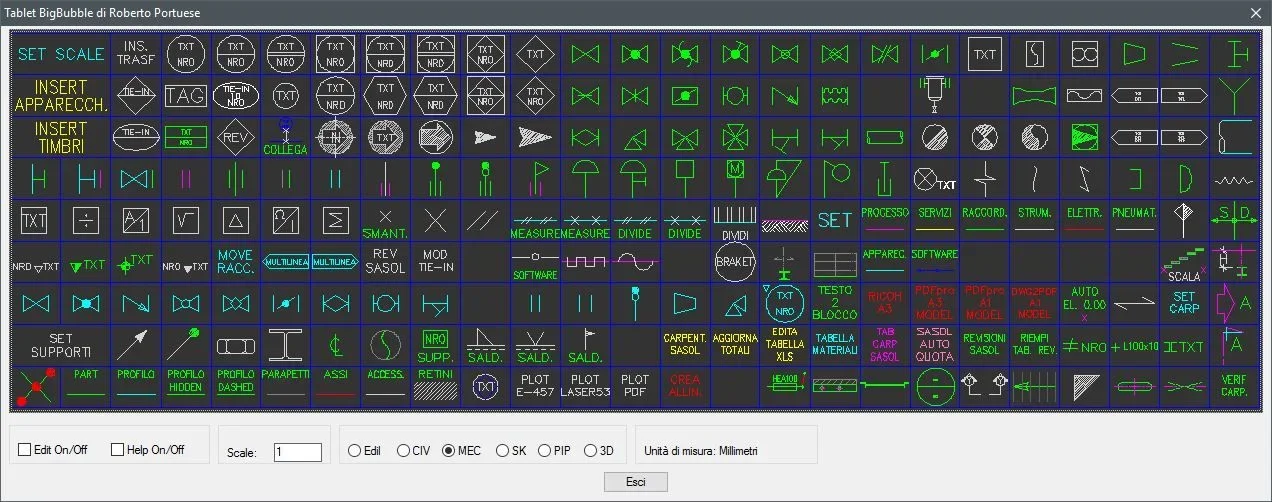Screen dimensions: 1272x502
Task: Click the SCALA staircase icon
Action: click(x=1184, y=263)
